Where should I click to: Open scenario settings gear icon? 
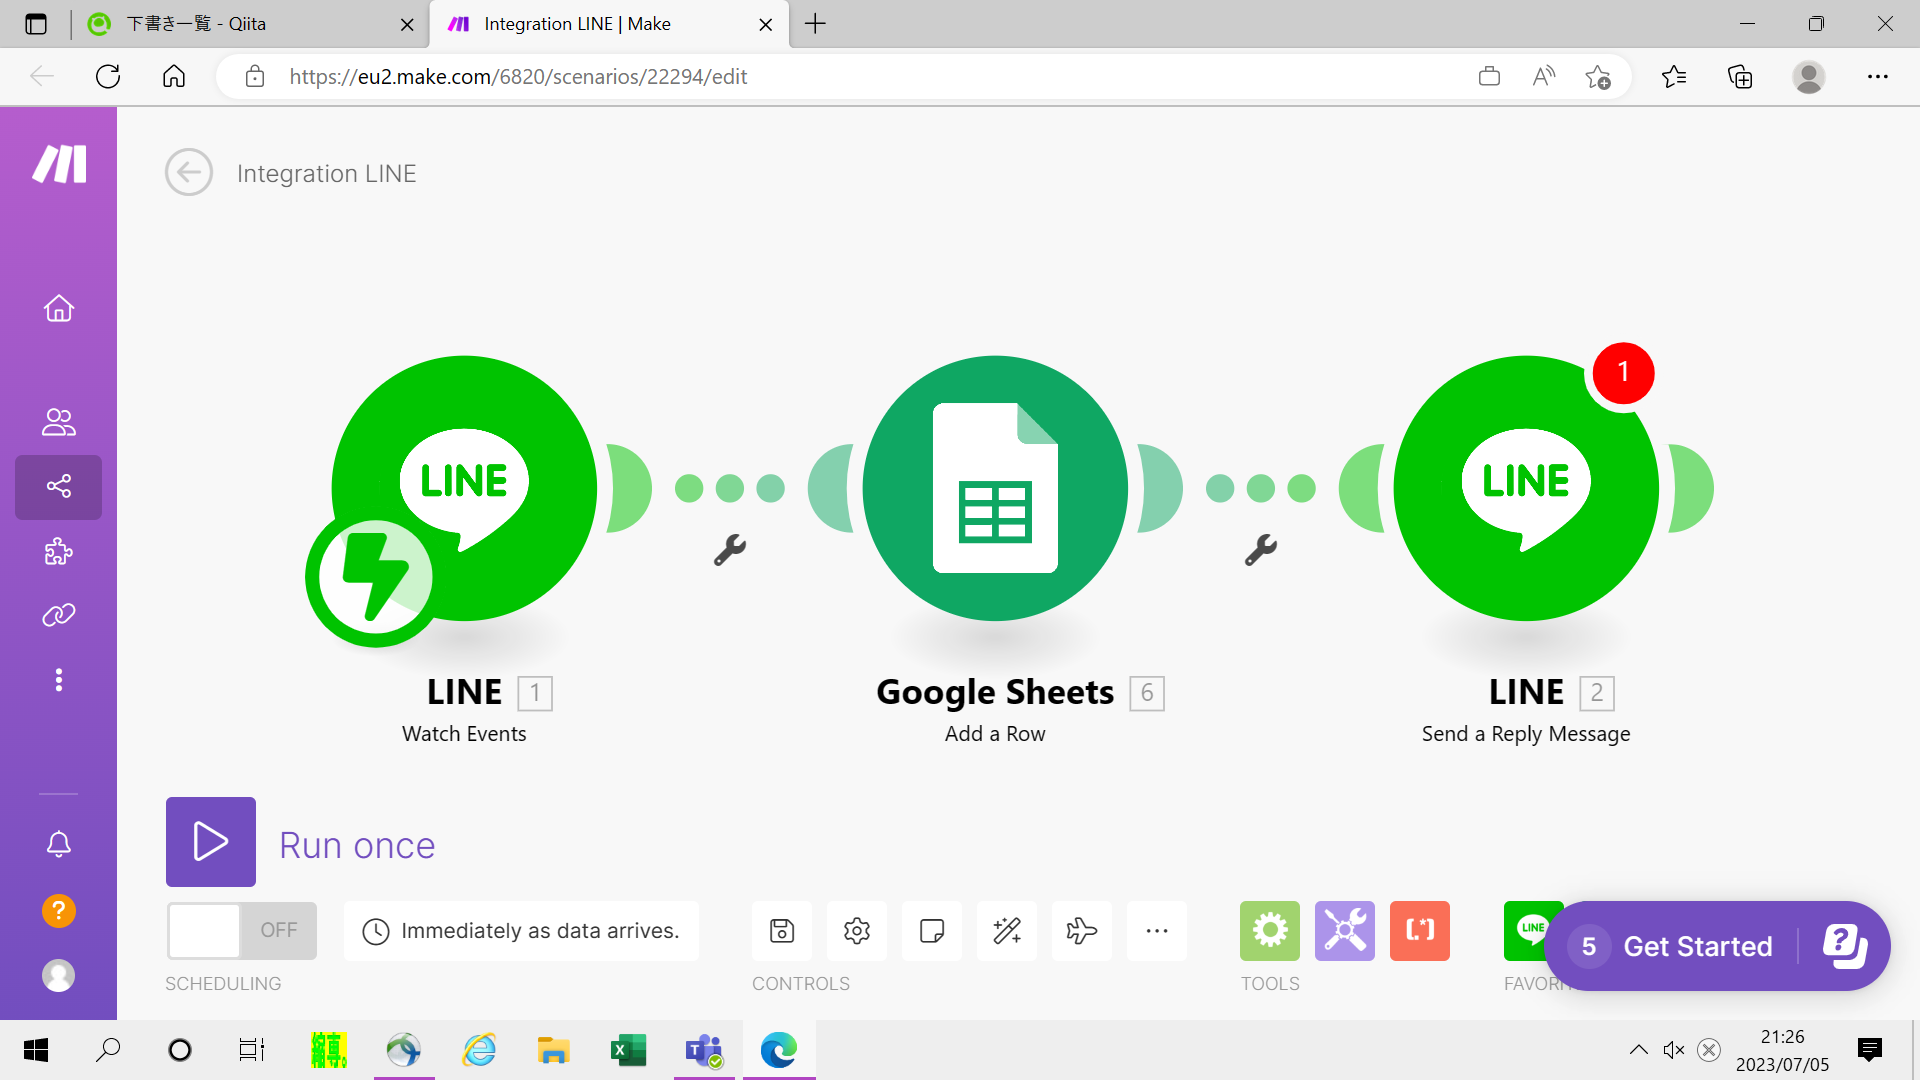857,931
